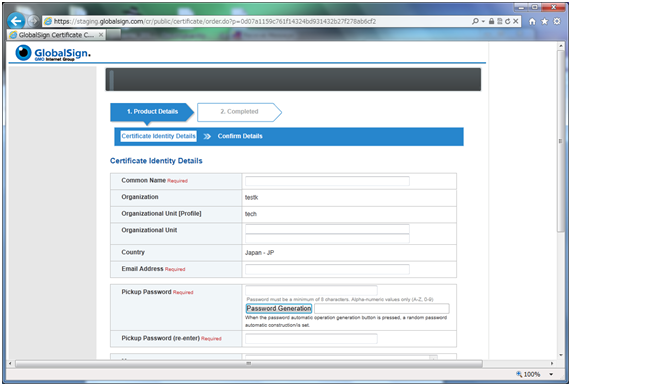
Task: Minimize the Internet Explorer window
Action: point(521,7)
